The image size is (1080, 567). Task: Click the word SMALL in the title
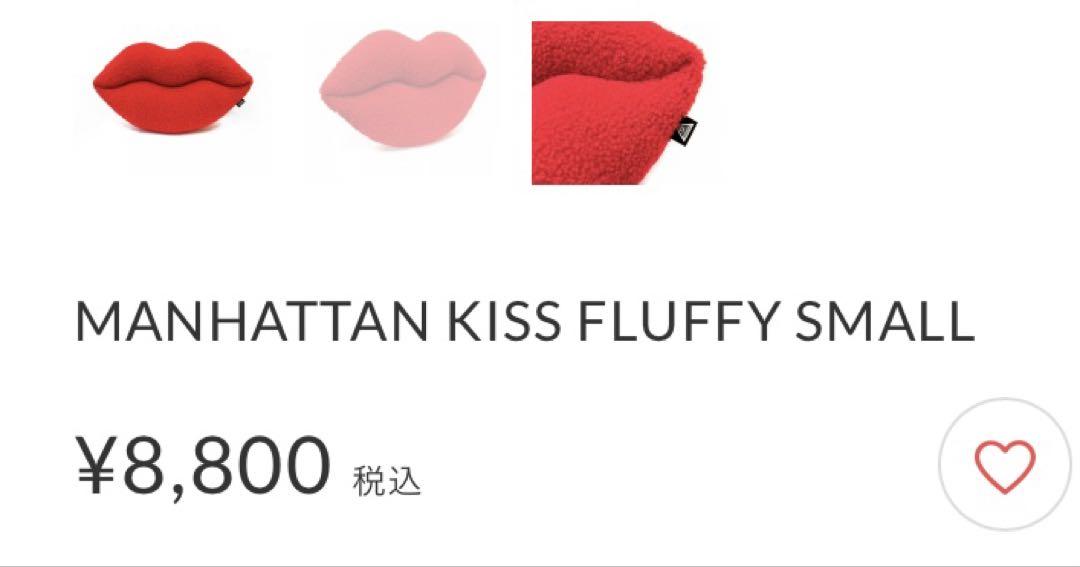[x=884, y=321]
